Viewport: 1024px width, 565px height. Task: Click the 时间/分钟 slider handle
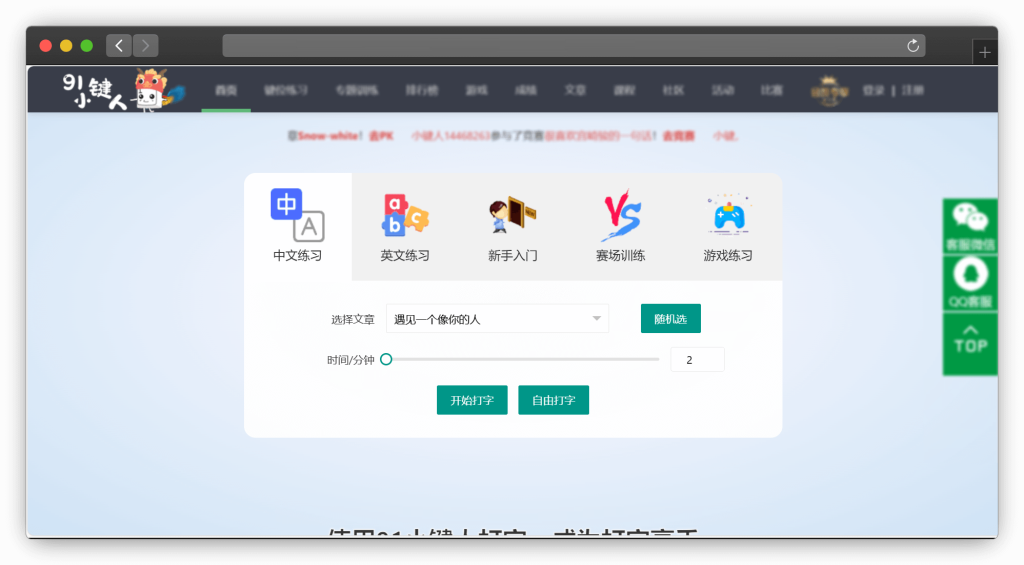386,359
